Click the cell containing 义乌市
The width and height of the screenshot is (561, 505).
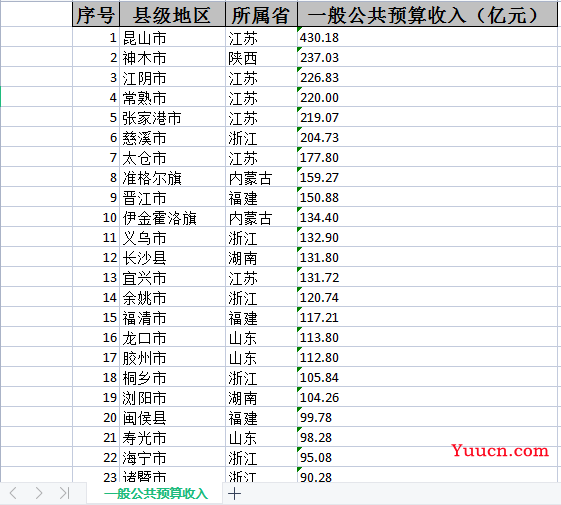point(172,238)
